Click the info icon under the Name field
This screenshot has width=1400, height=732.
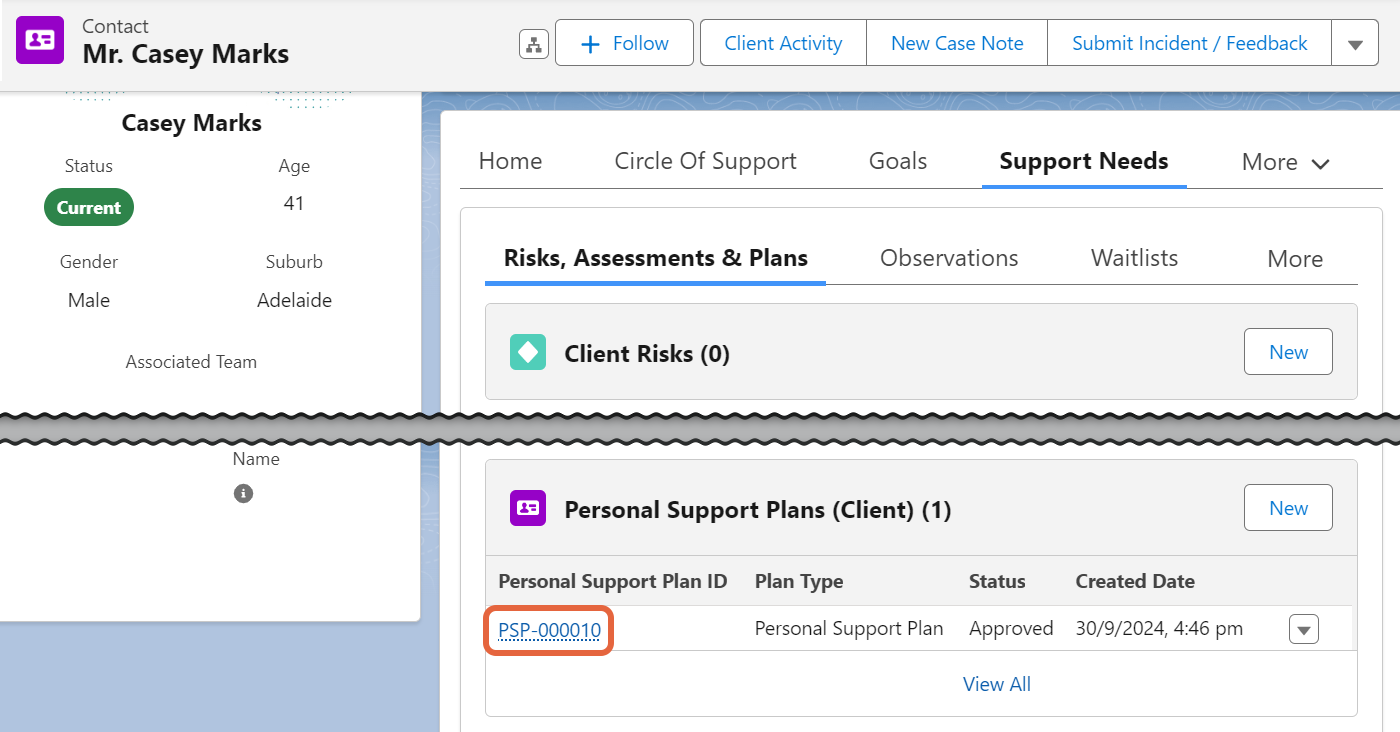click(243, 492)
